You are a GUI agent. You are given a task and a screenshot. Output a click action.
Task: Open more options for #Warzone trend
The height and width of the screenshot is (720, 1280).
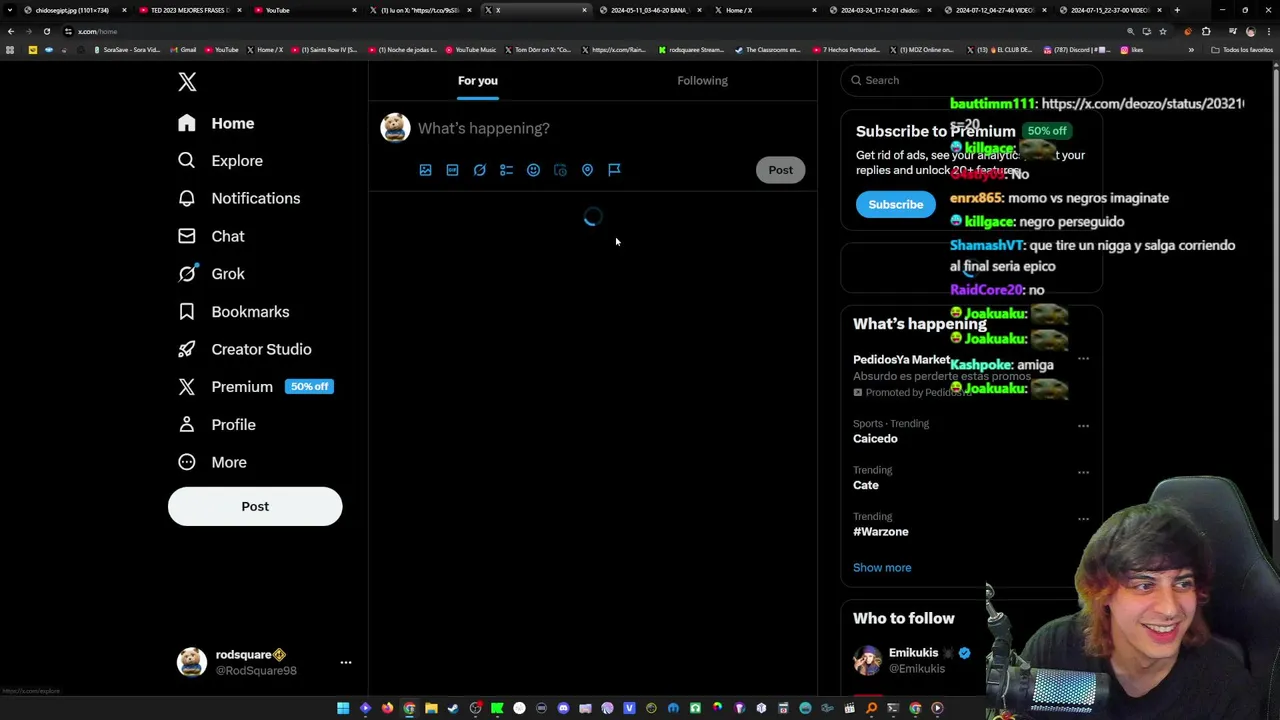tap(1083, 519)
